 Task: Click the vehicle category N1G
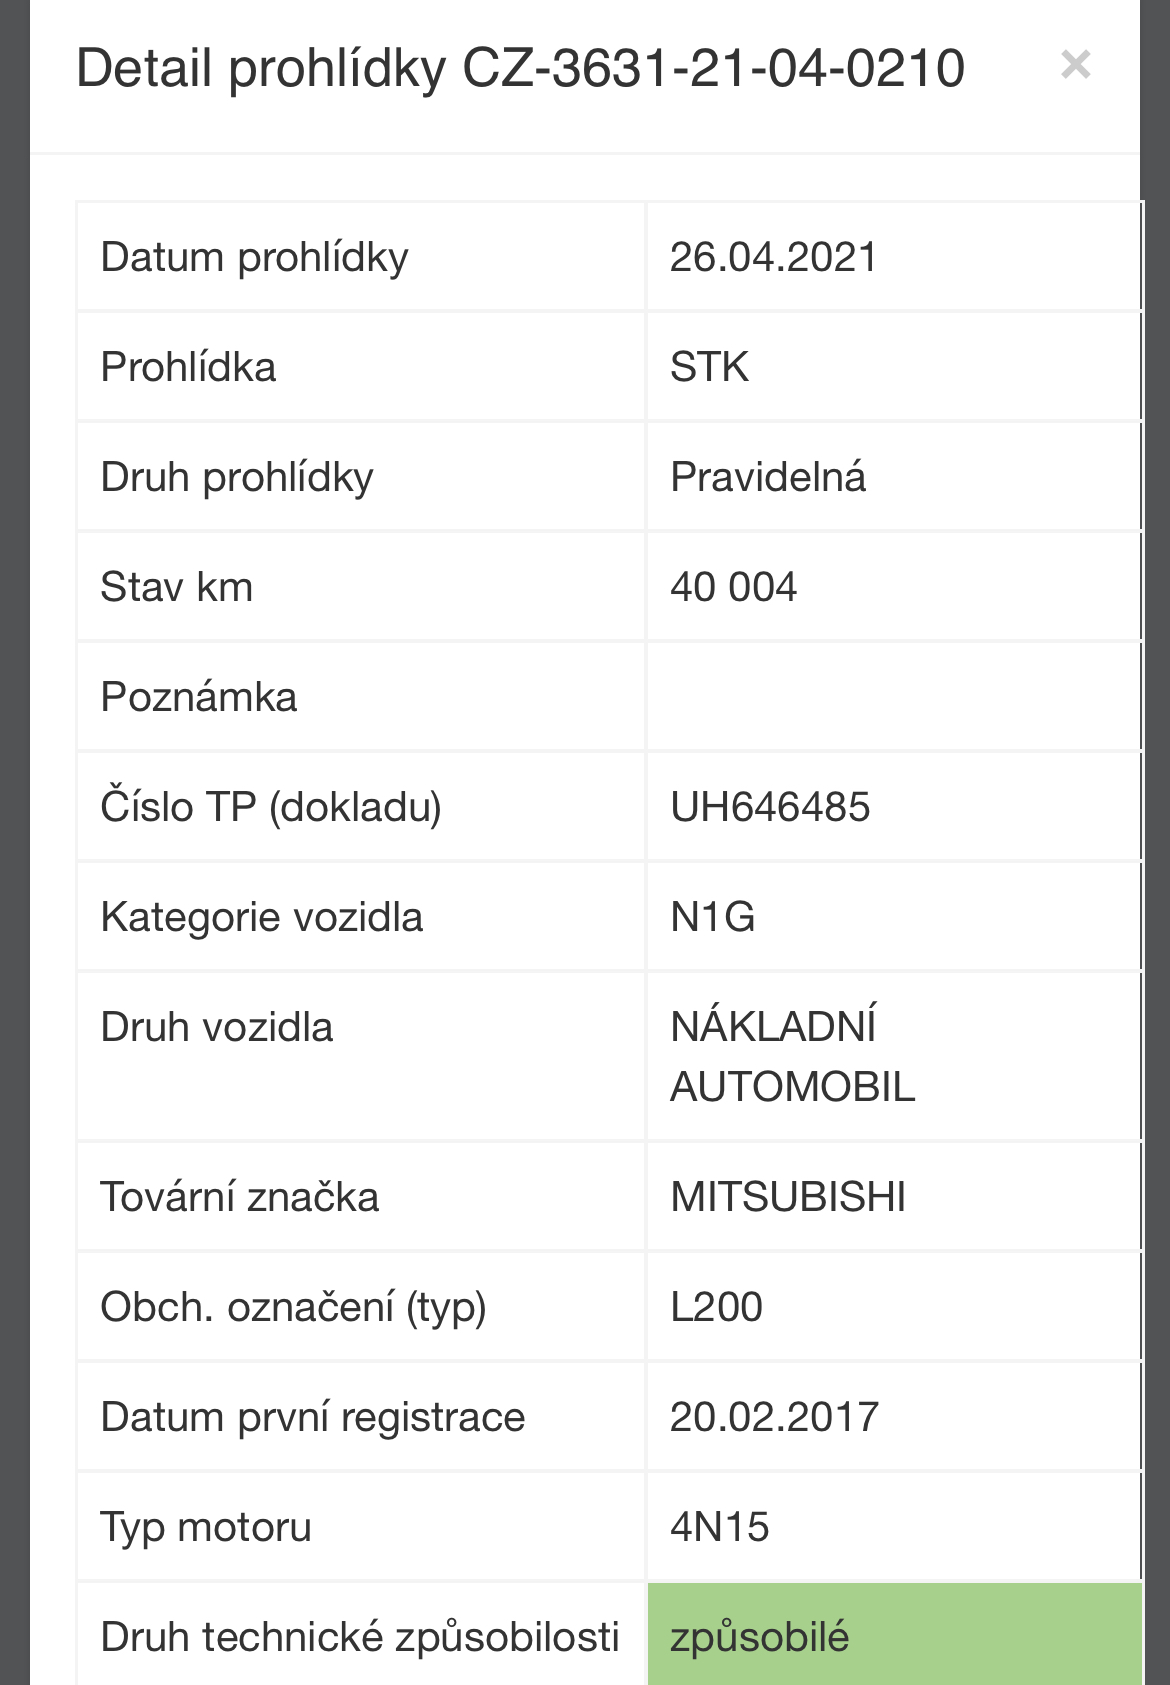[713, 917]
